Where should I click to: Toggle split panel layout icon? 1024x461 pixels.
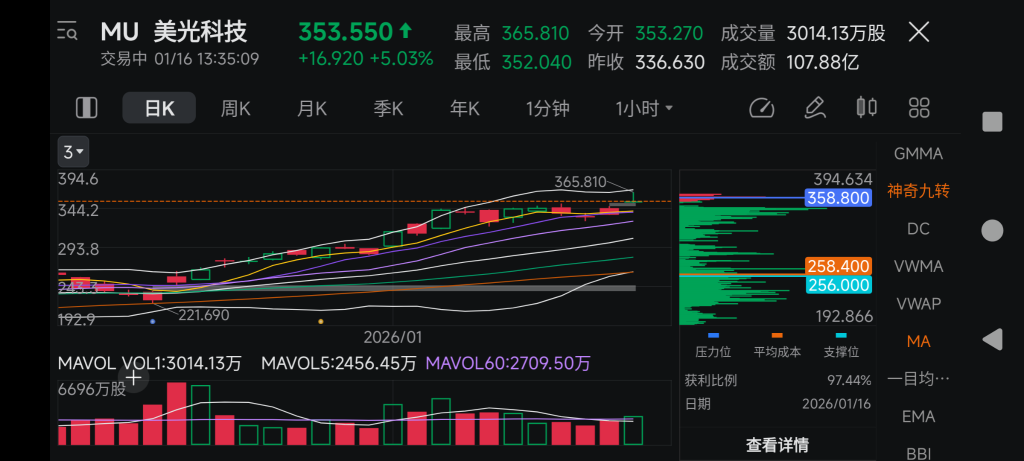coord(86,108)
